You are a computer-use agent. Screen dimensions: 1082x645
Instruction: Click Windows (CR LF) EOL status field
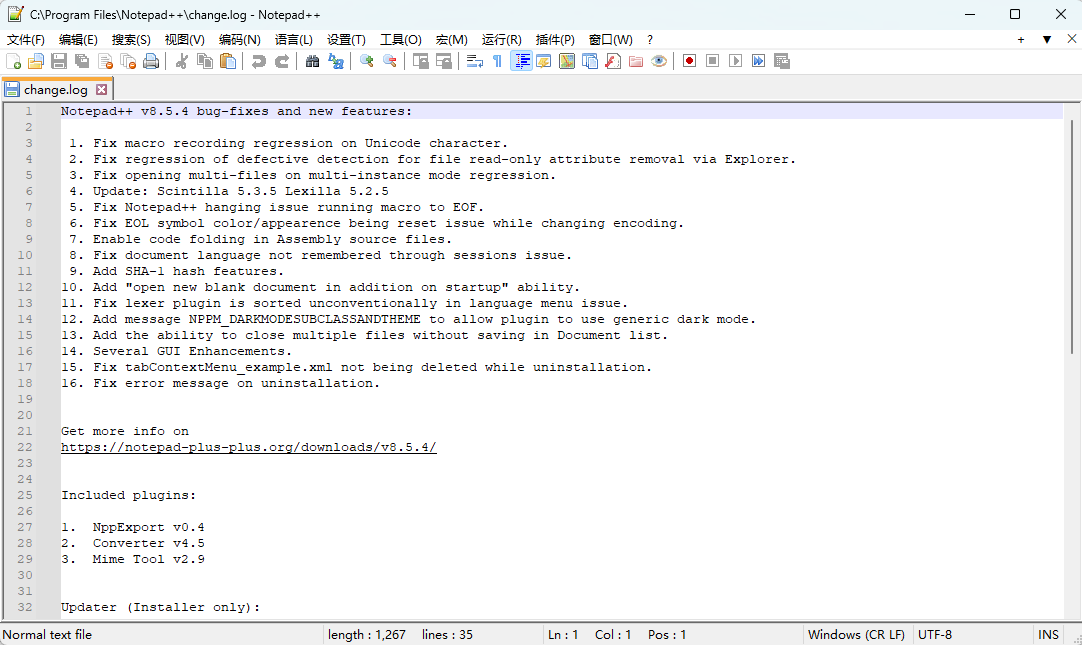click(x=856, y=635)
